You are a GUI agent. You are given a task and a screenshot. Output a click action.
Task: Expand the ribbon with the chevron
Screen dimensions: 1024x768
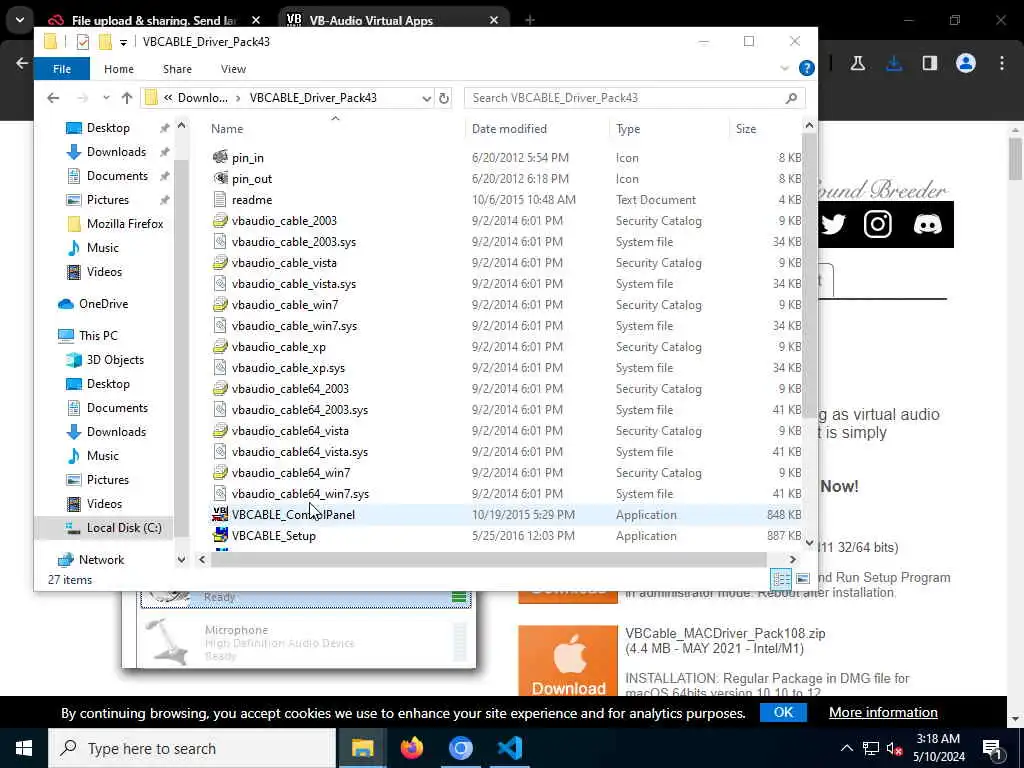pyautogui.click(x=784, y=68)
